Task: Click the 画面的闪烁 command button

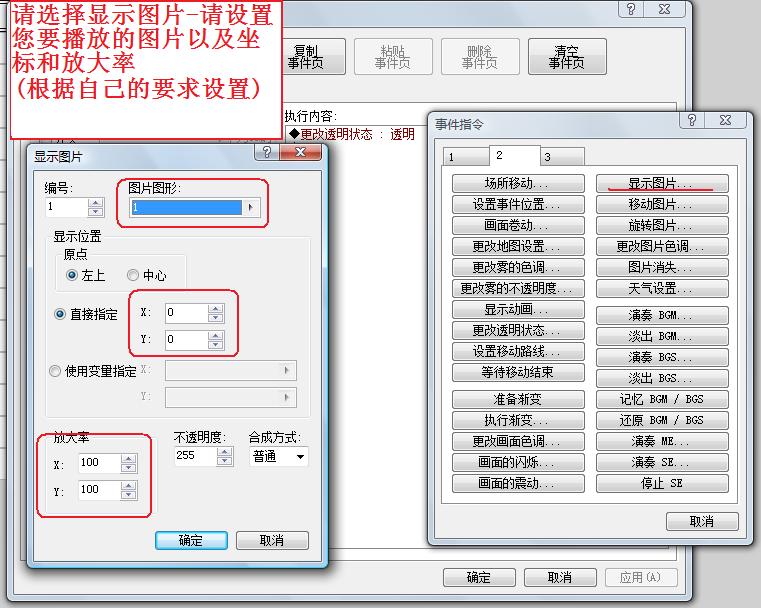Action: click(x=518, y=462)
